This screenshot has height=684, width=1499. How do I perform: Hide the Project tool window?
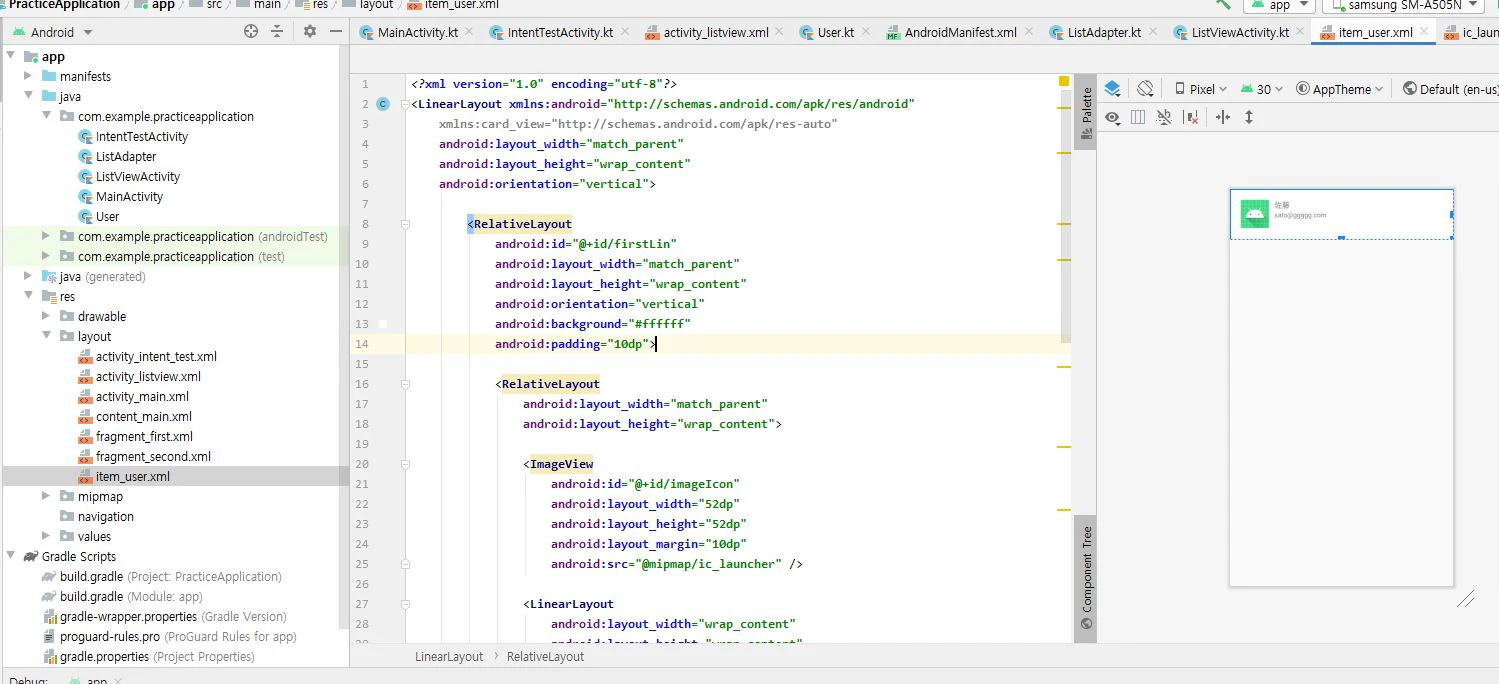336,32
